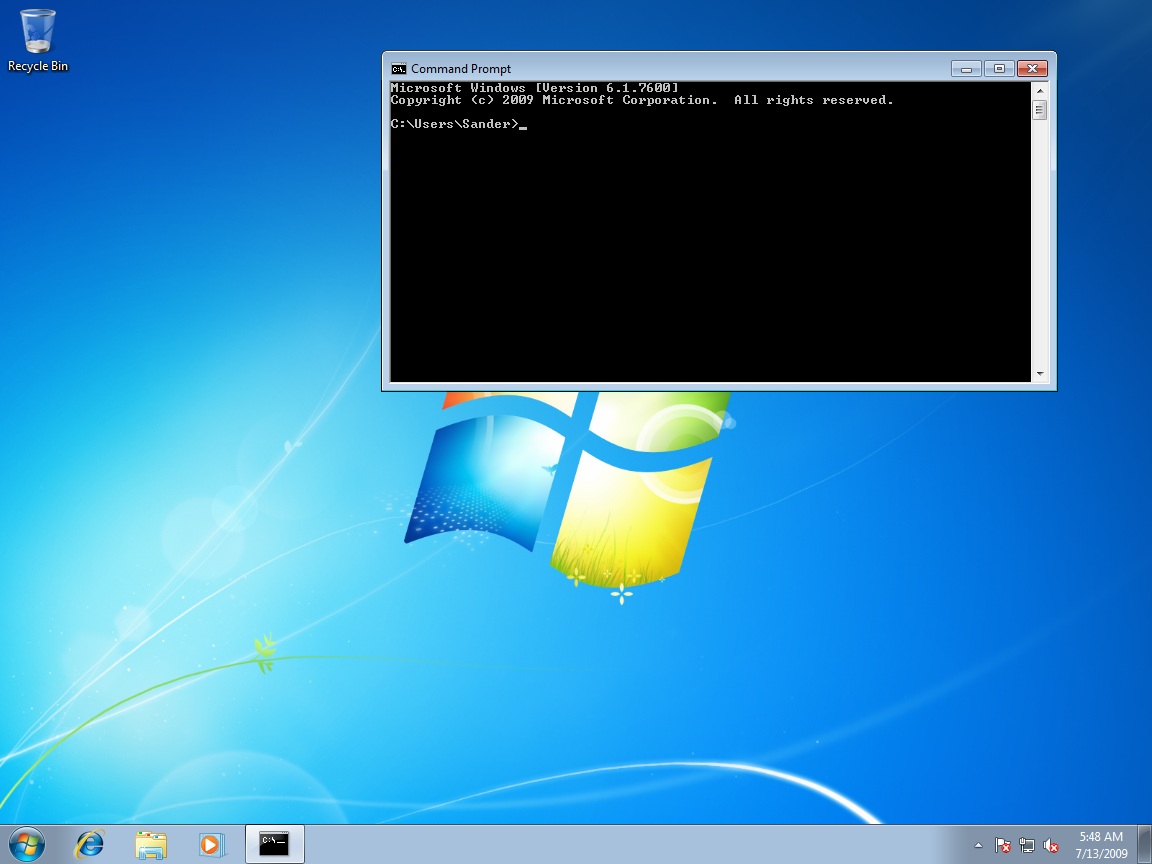Show hidden notification area icons
This screenshot has width=1152, height=864.
tap(978, 845)
